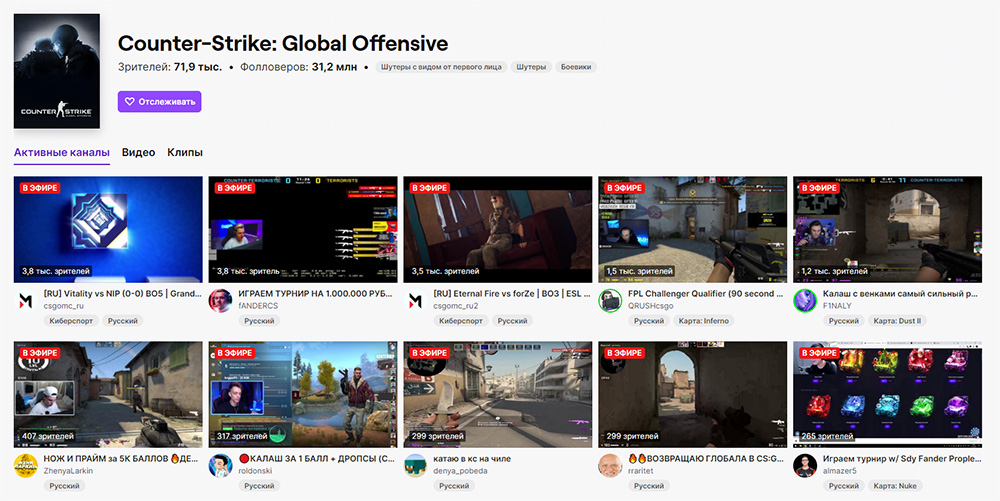
Task: Click Русский tag under rraritet
Action: 649,486
